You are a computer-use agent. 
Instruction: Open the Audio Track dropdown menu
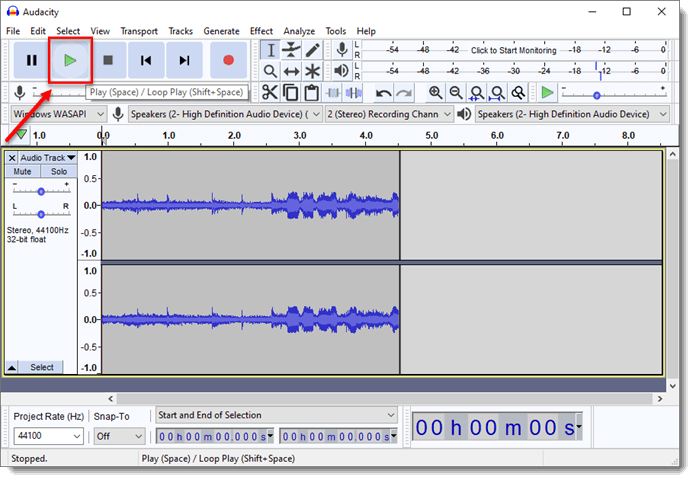pos(48,158)
